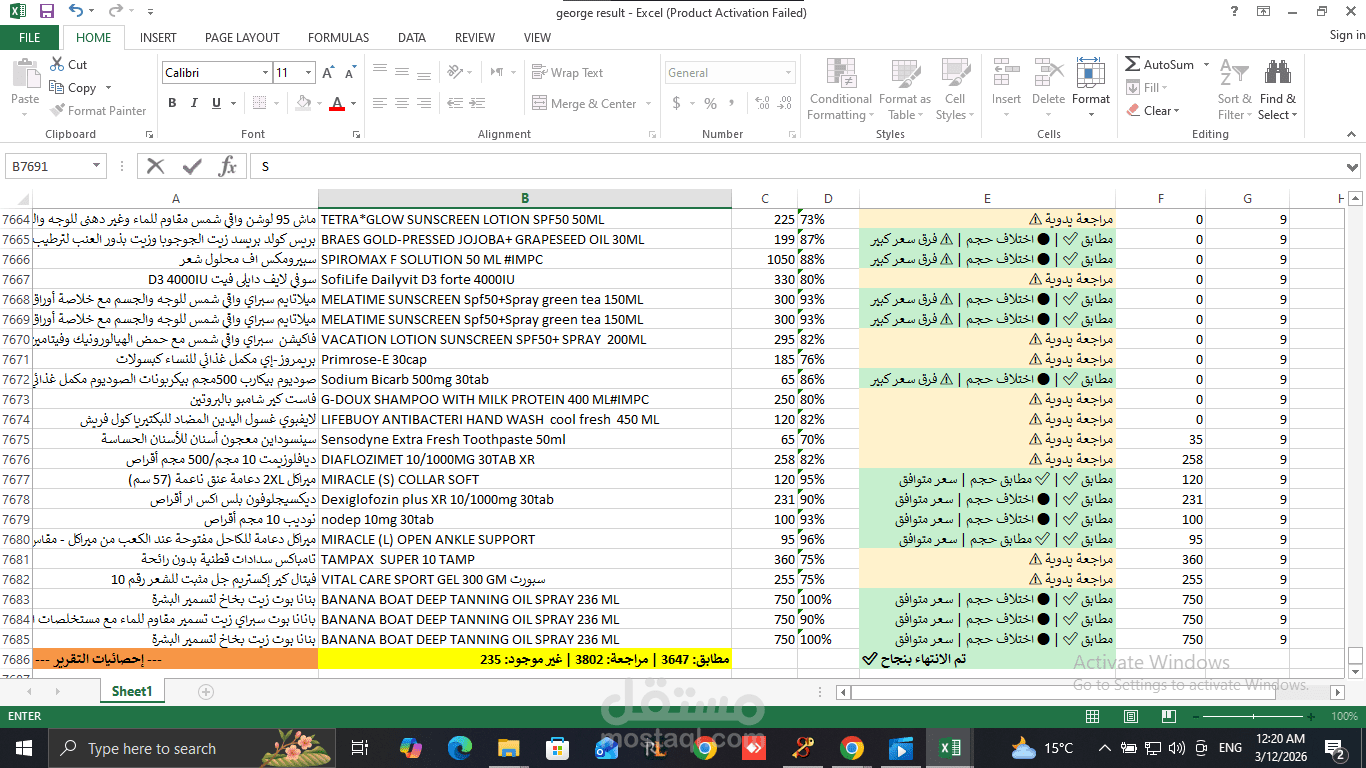Open notification center in system tray

(1335, 748)
